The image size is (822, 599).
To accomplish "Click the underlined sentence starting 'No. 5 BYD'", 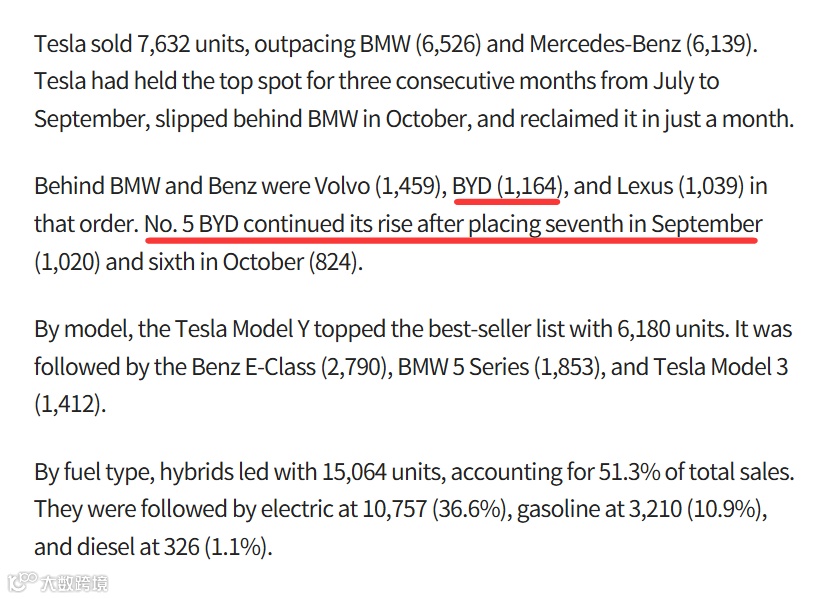I will (x=453, y=224).
